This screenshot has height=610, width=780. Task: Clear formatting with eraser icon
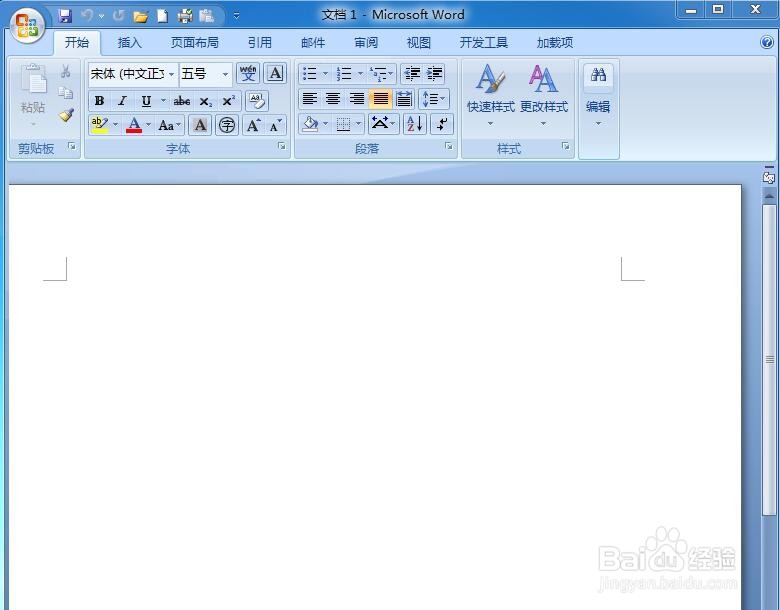click(257, 101)
